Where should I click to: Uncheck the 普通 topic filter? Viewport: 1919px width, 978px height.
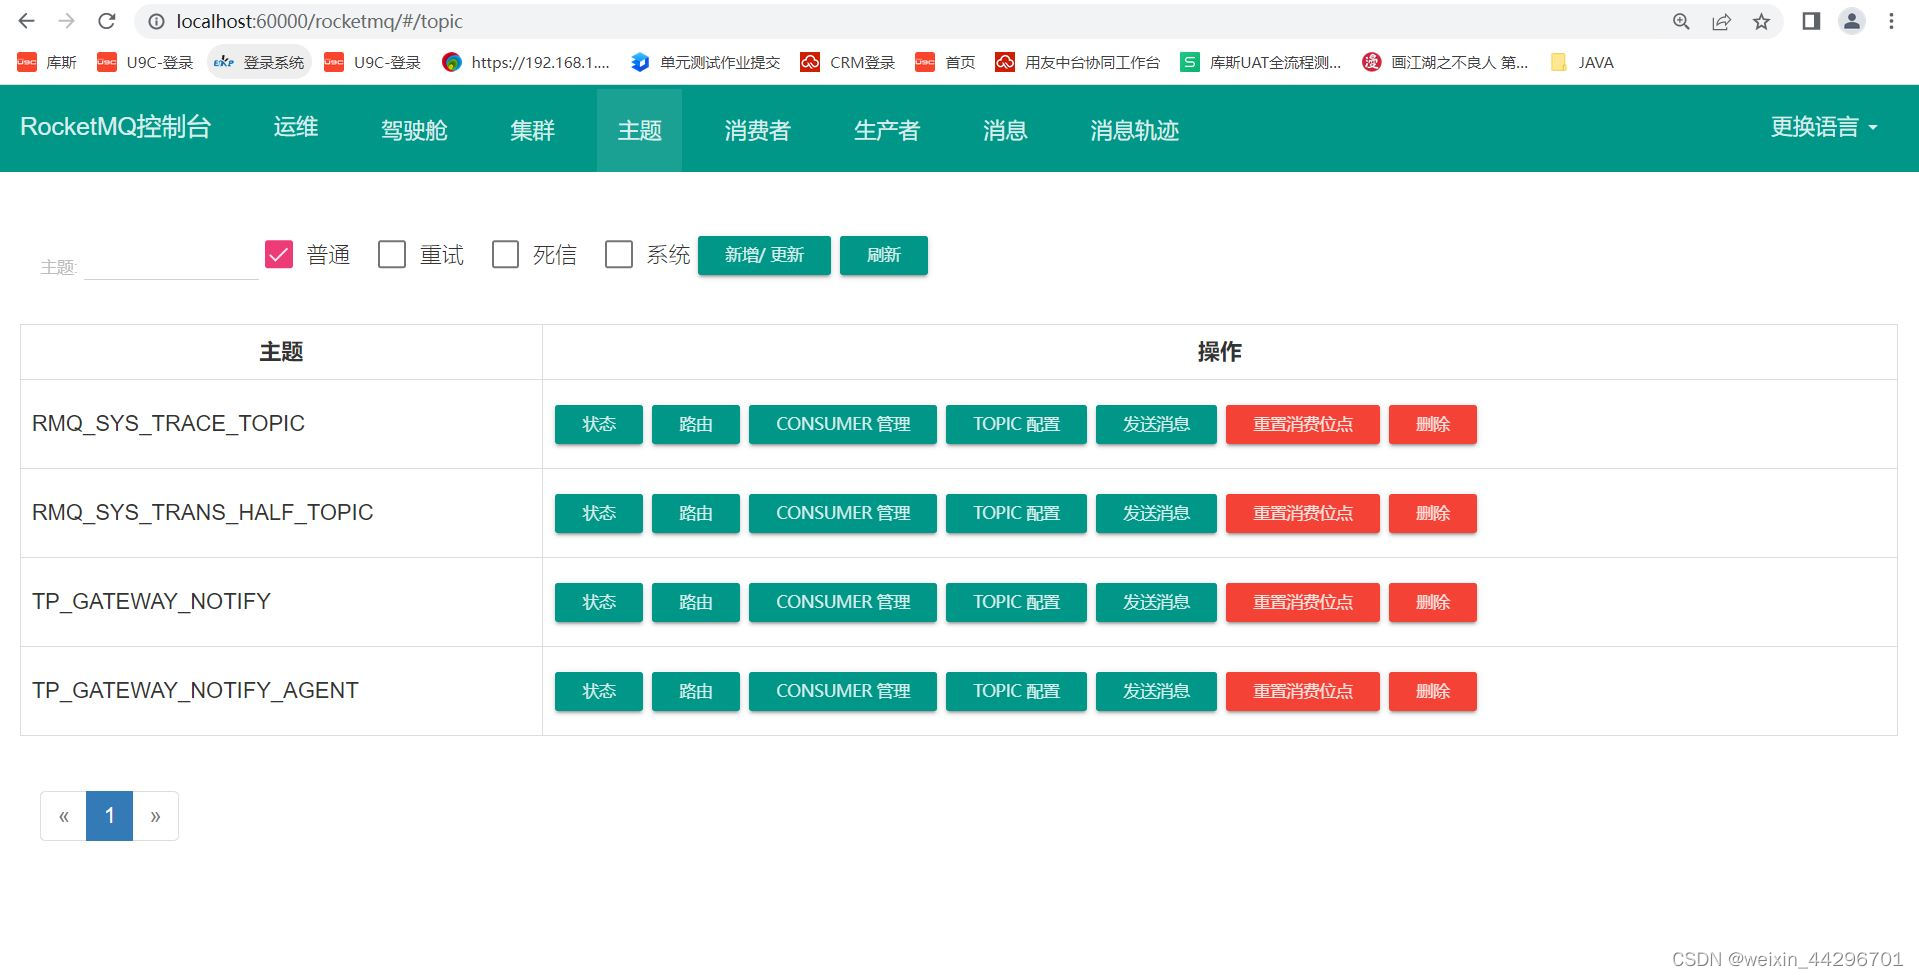pyautogui.click(x=279, y=254)
